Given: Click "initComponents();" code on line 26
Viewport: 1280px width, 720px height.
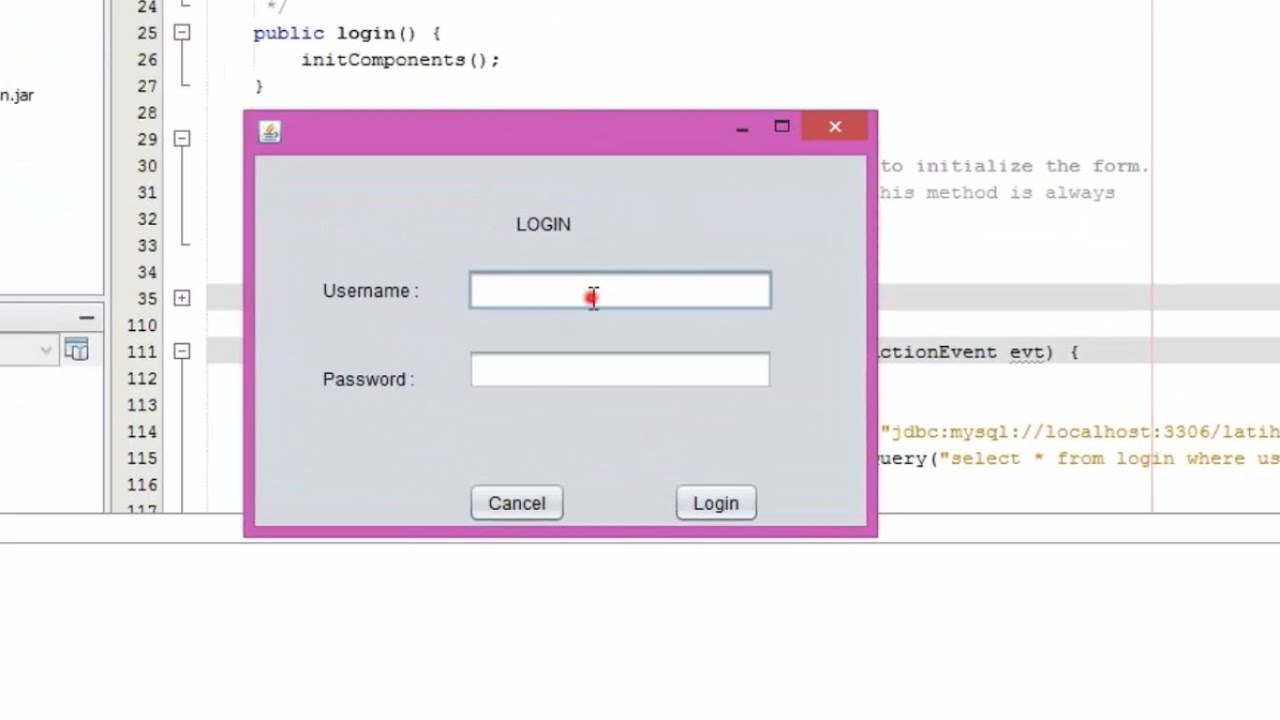Looking at the screenshot, I should [x=400, y=60].
